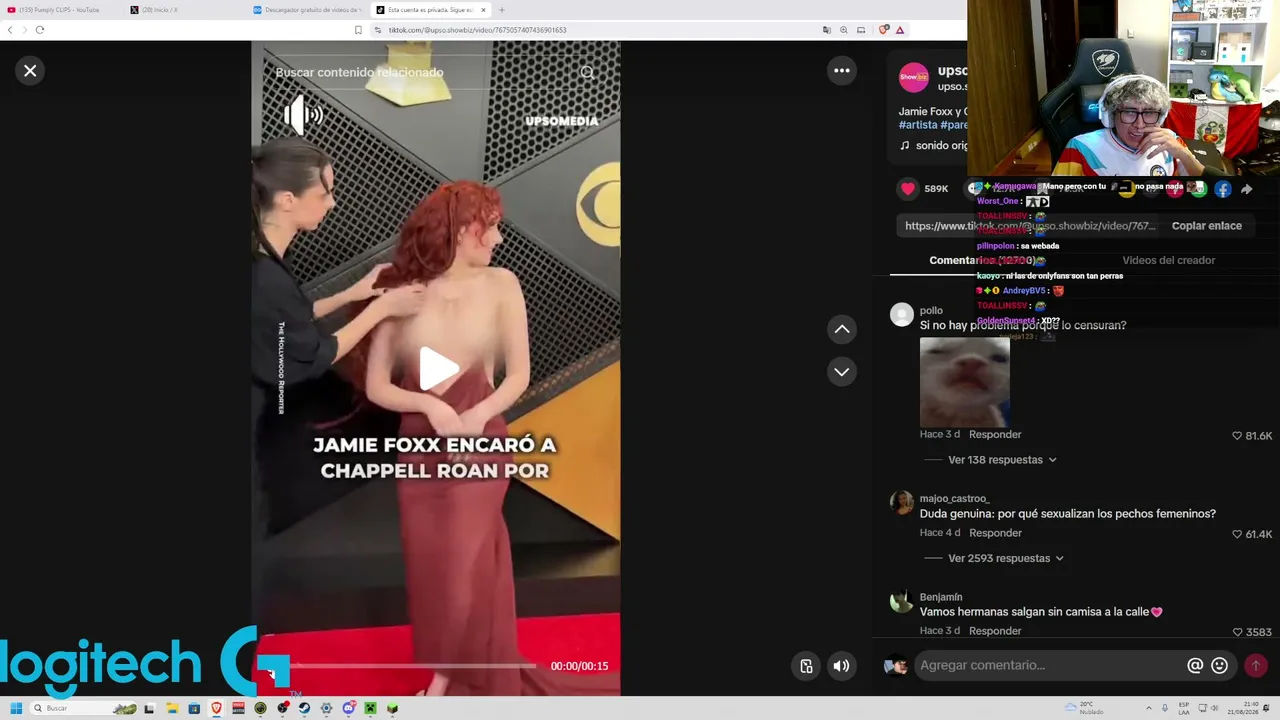Open the Brave Shields icon

click(x=883, y=30)
